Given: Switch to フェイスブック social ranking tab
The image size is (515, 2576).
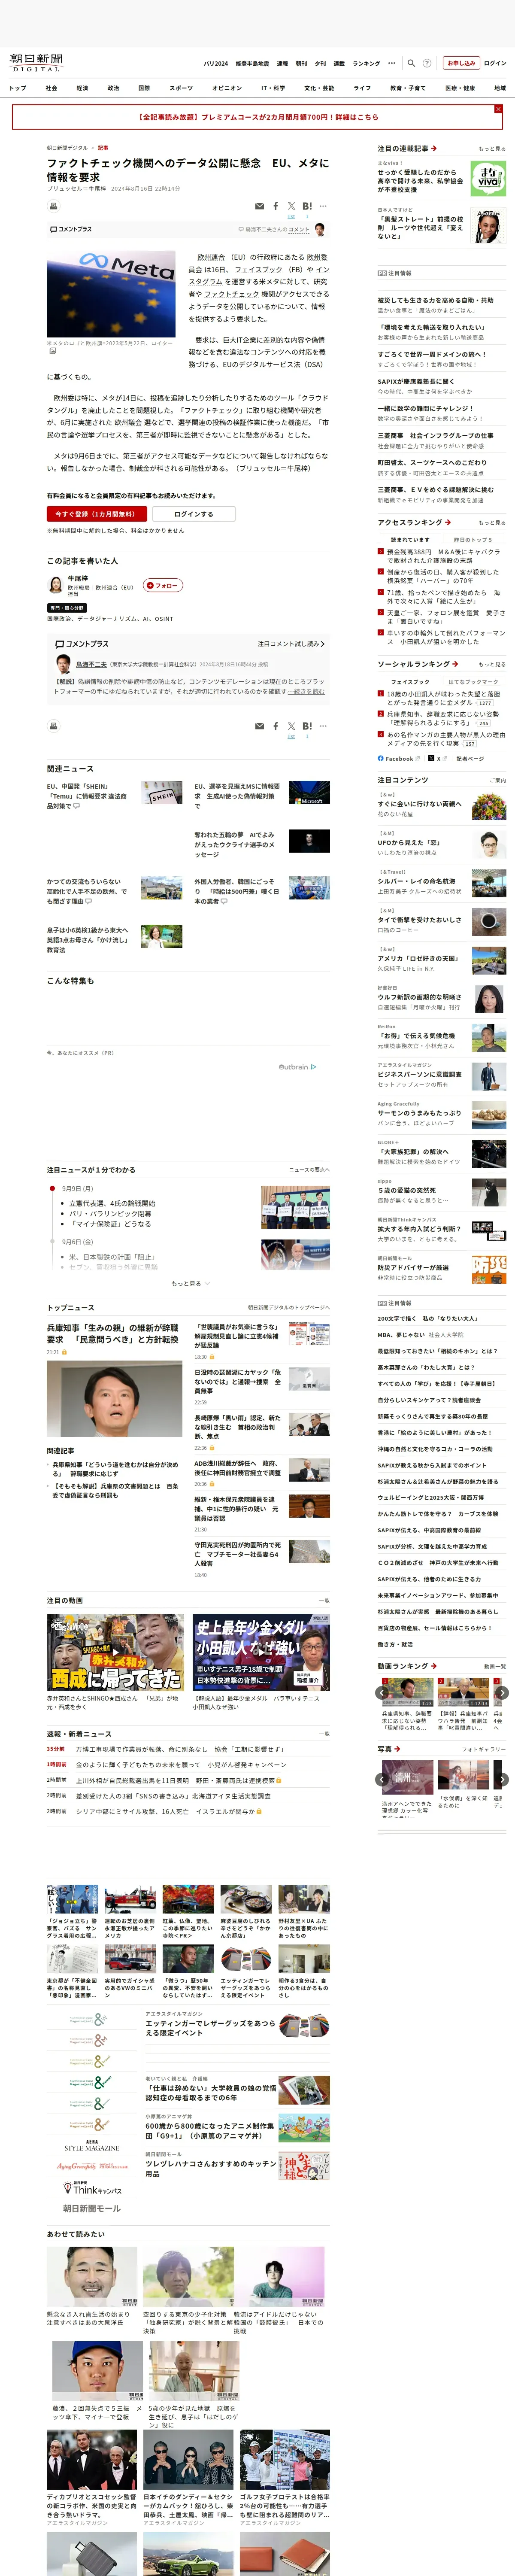Looking at the screenshot, I should (410, 681).
